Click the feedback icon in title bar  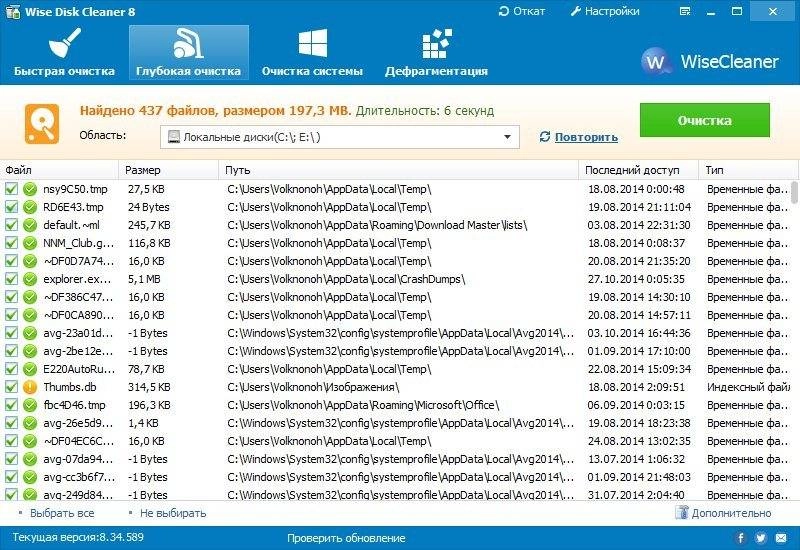tap(685, 11)
